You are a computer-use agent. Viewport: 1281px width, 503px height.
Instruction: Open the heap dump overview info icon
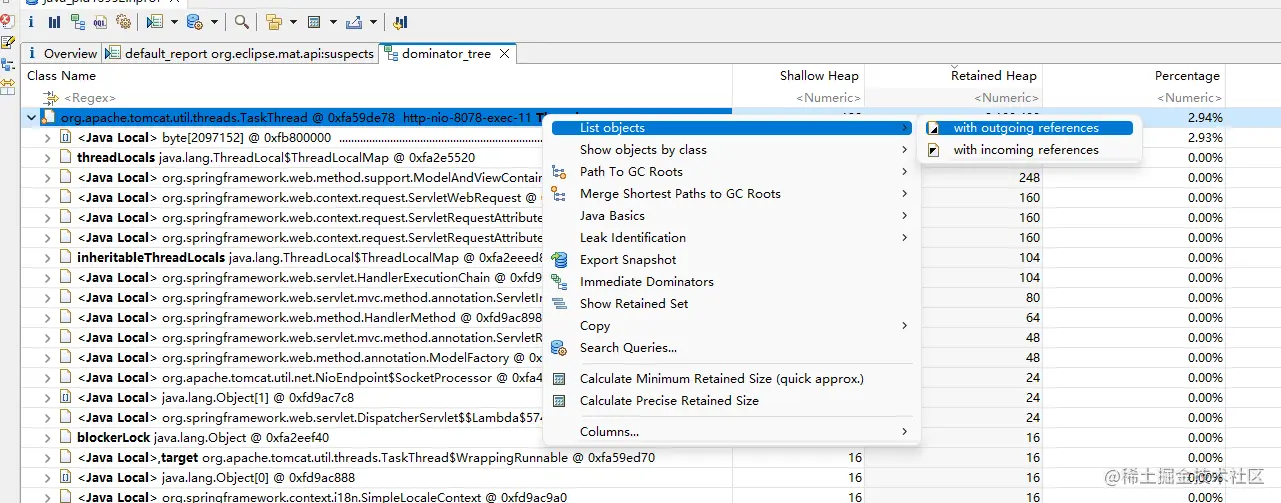pyautogui.click(x=32, y=21)
